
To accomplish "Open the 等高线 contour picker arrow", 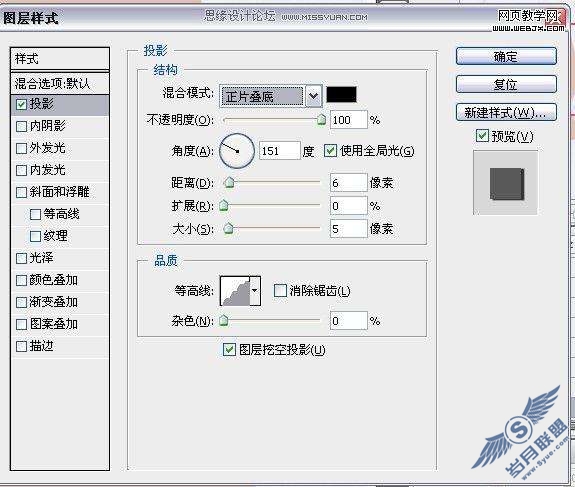I will (255, 291).
